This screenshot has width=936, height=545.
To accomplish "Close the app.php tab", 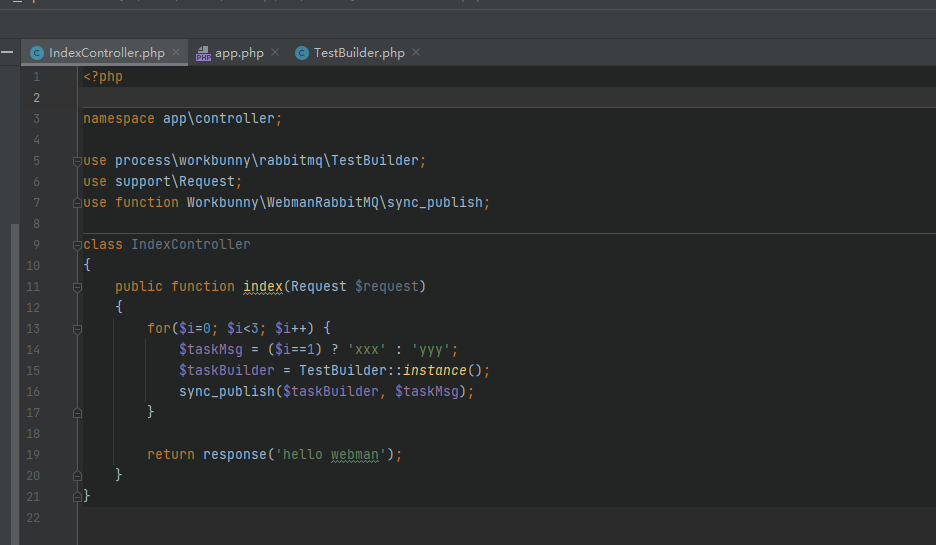I will tap(275, 53).
